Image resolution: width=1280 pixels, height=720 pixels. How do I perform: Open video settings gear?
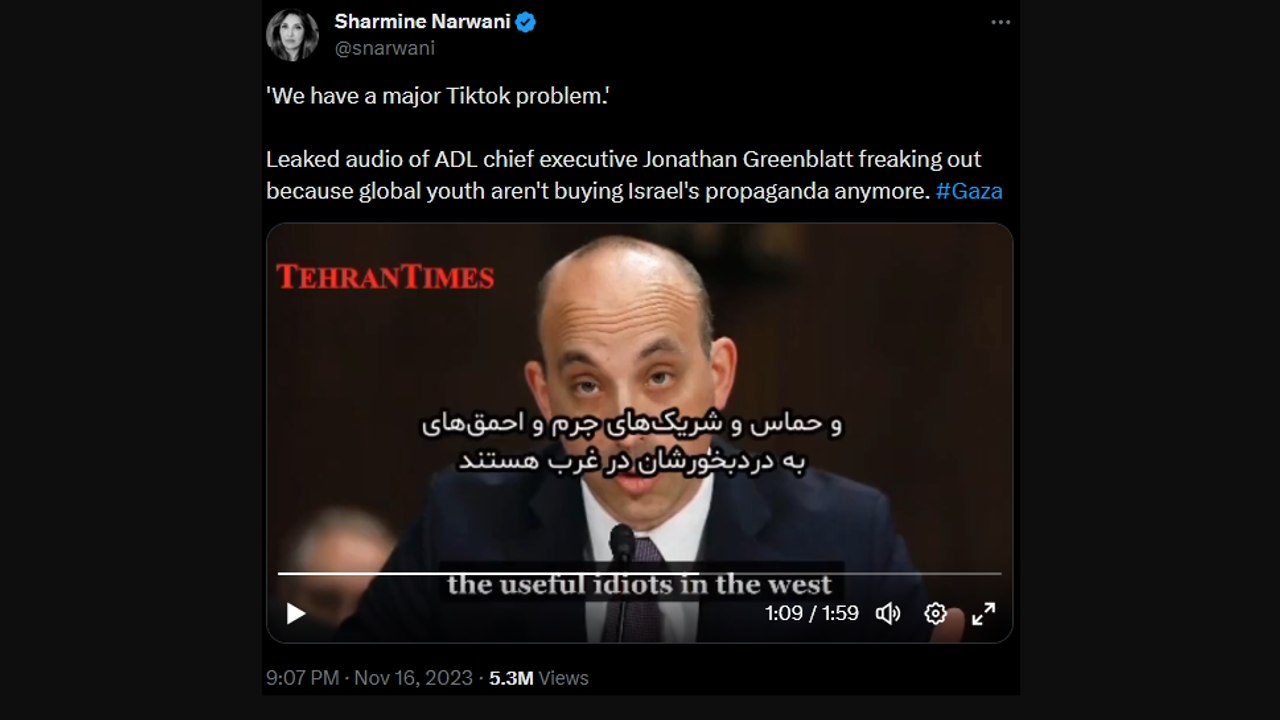935,613
